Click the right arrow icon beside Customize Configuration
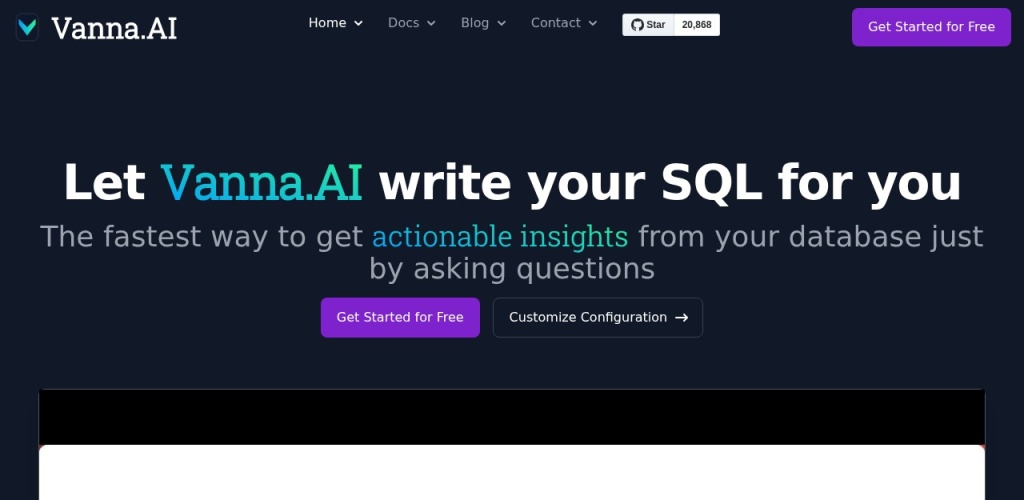This screenshot has width=1024, height=500. pos(682,318)
